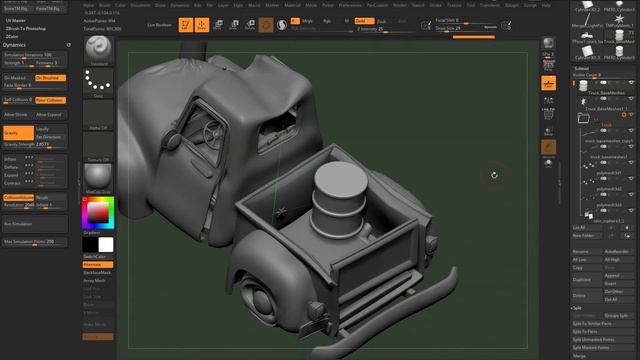Open the UV Master plugin section
This screenshot has width=640, height=360.
16,20
